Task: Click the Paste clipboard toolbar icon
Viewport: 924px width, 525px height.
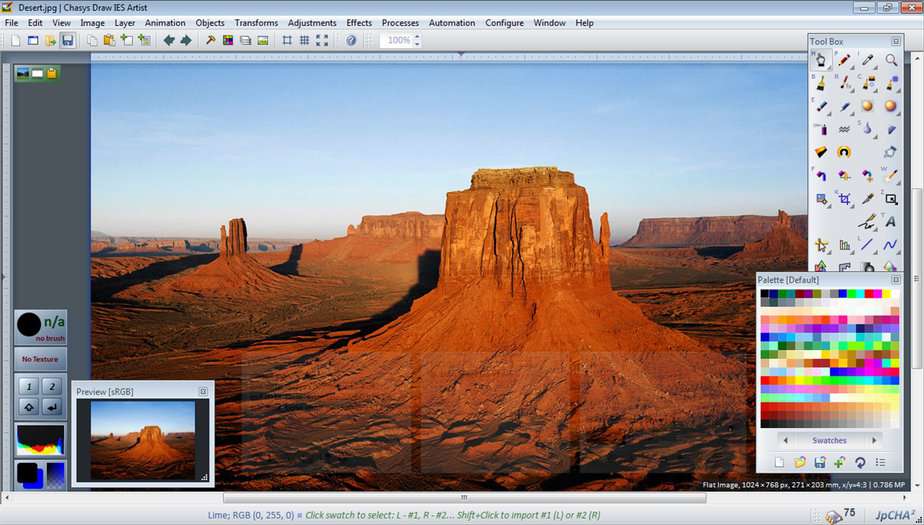Action: pos(109,40)
